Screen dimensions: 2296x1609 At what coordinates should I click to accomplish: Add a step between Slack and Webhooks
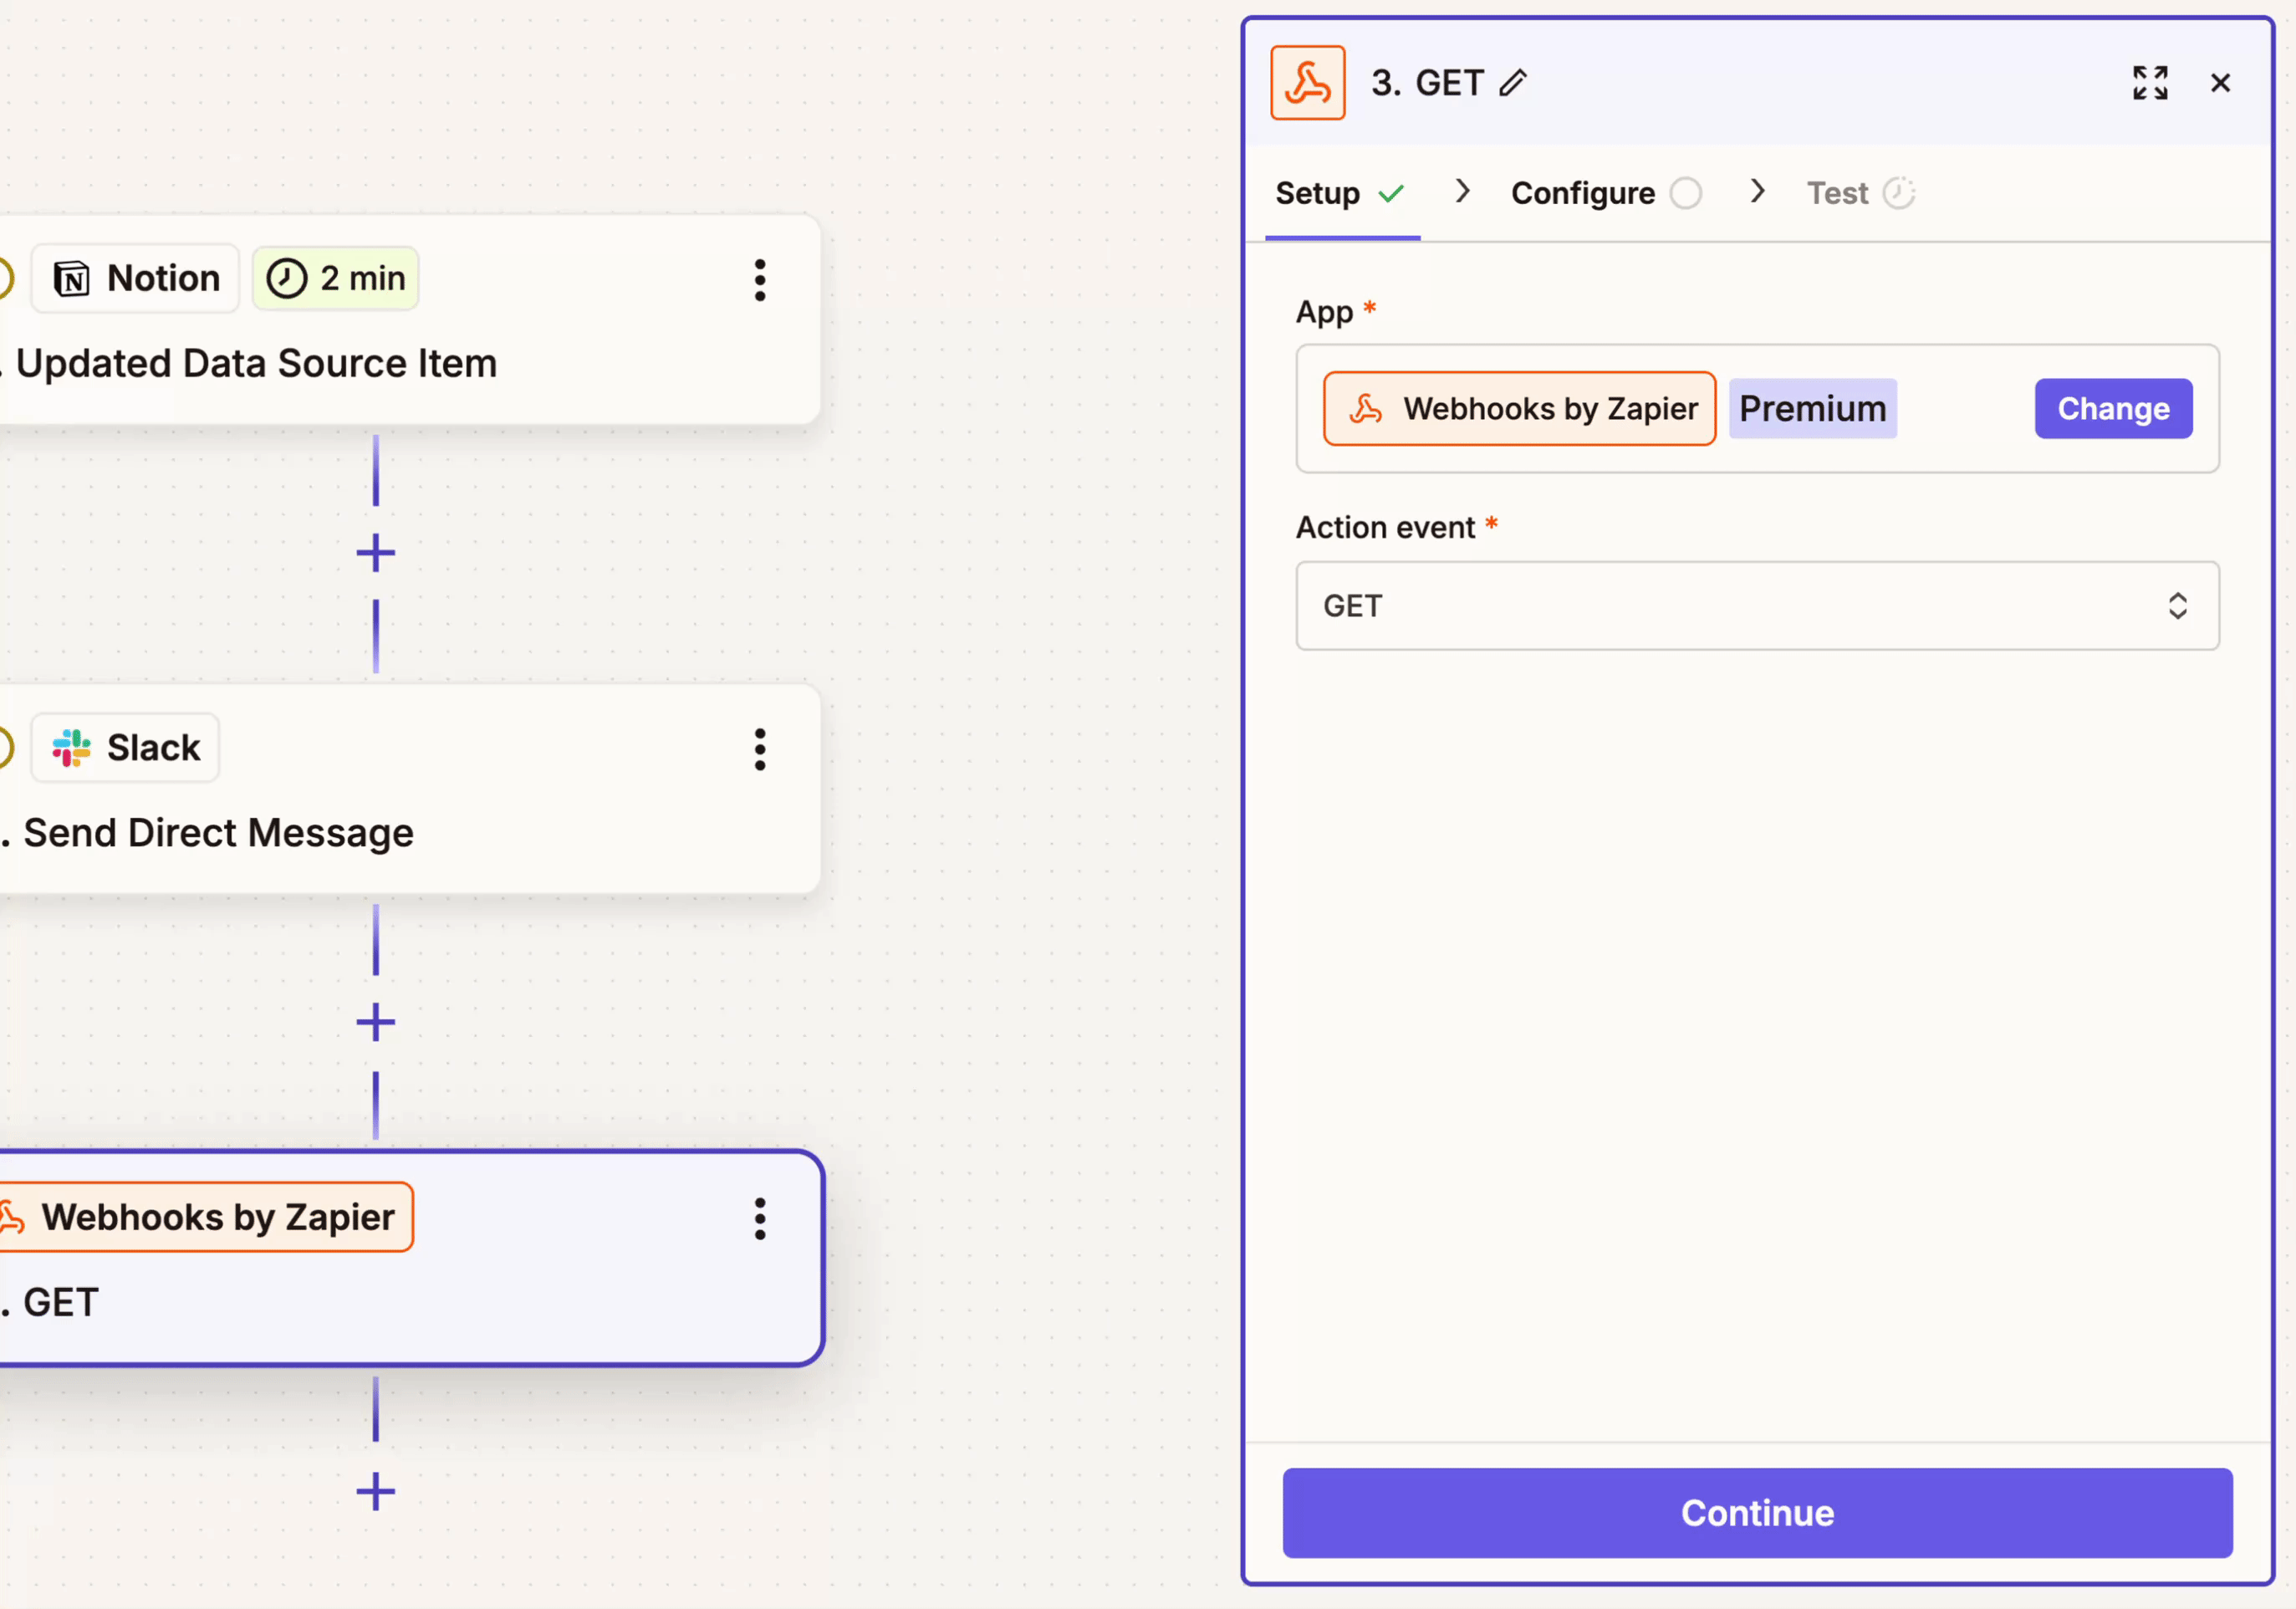pyautogui.click(x=376, y=1022)
